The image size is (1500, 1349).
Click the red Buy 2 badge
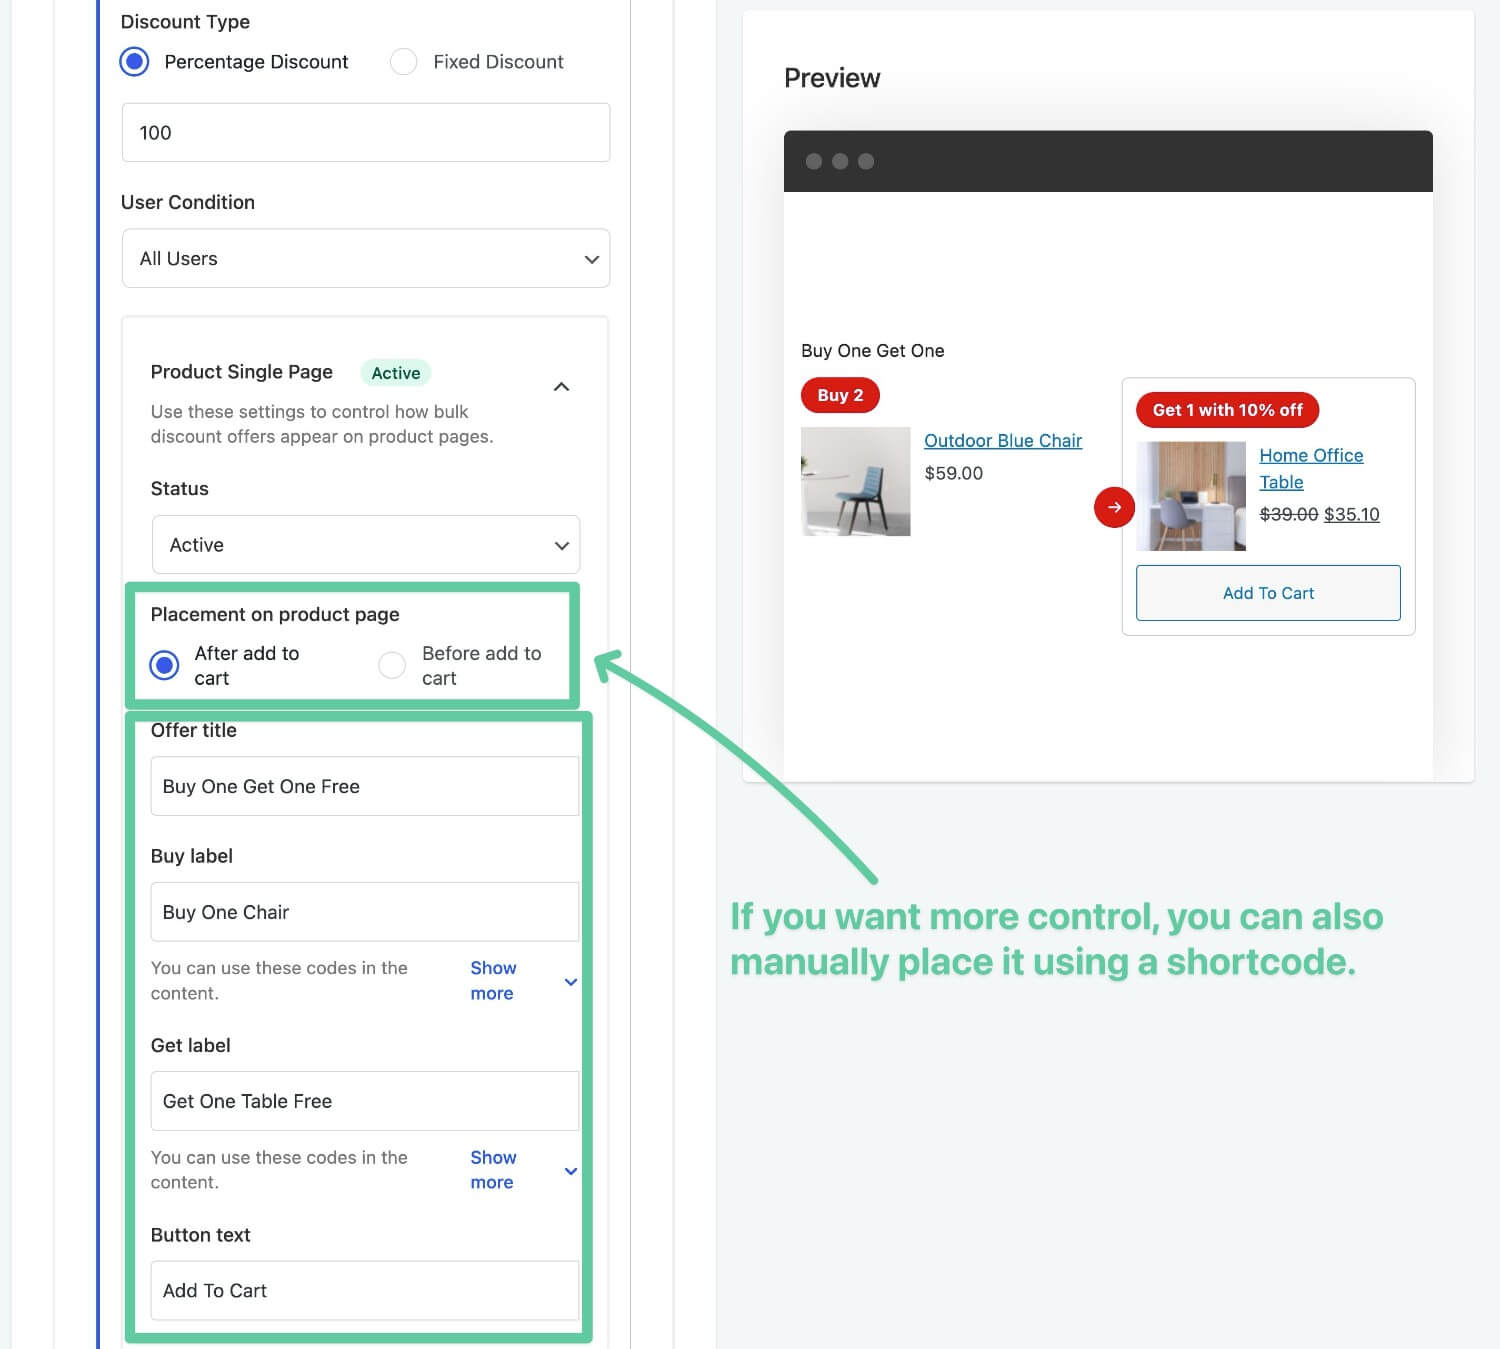pyautogui.click(x=840, y=395)
